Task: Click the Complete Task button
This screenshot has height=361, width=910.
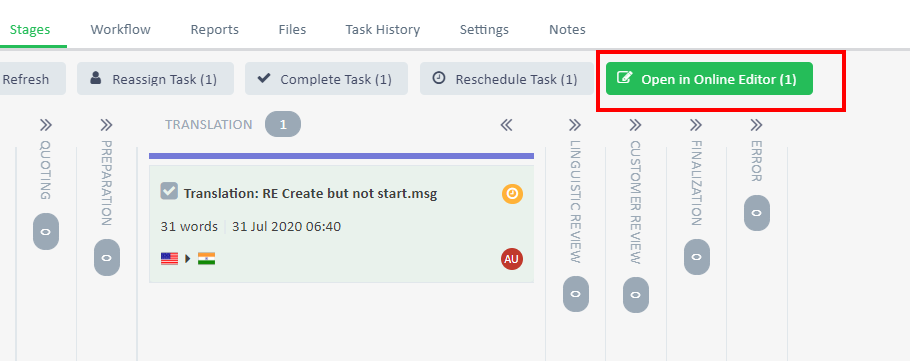Action: 326,79
